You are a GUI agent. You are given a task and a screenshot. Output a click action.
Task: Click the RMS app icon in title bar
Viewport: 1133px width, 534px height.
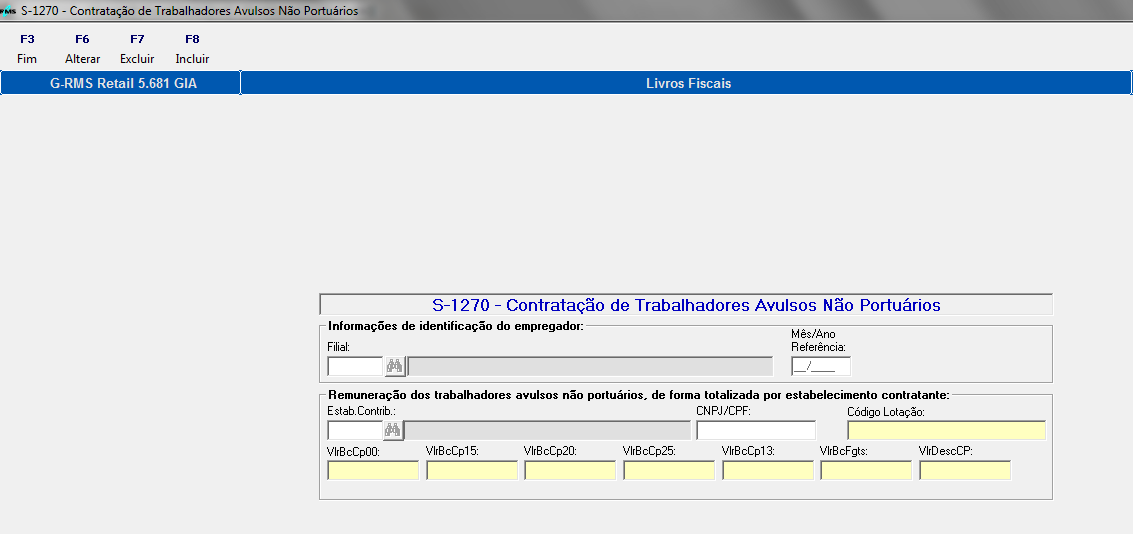tap(8, 11)
